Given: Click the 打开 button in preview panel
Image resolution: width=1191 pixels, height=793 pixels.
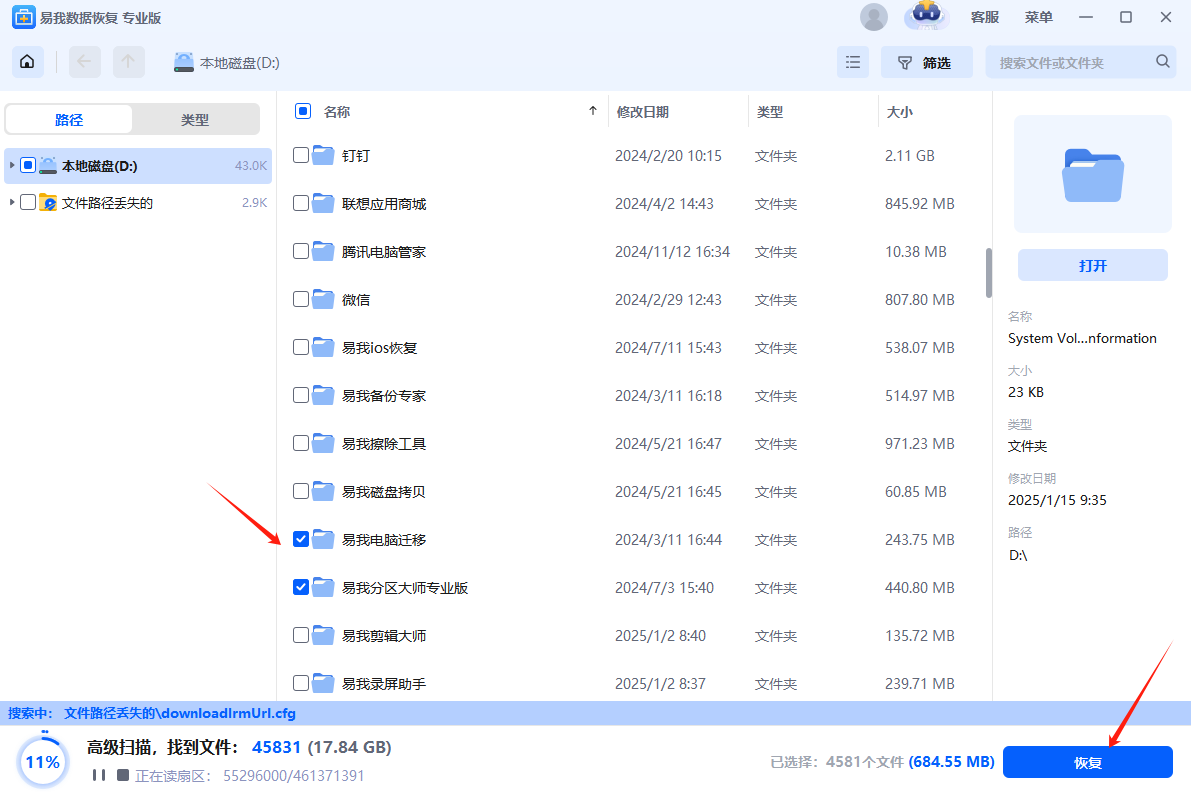Looking at the screenshot, I should 1092,265.
